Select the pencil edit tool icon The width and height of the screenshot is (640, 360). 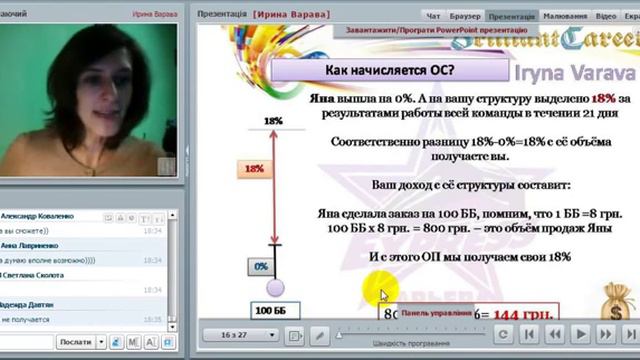[x=320, y=336]
